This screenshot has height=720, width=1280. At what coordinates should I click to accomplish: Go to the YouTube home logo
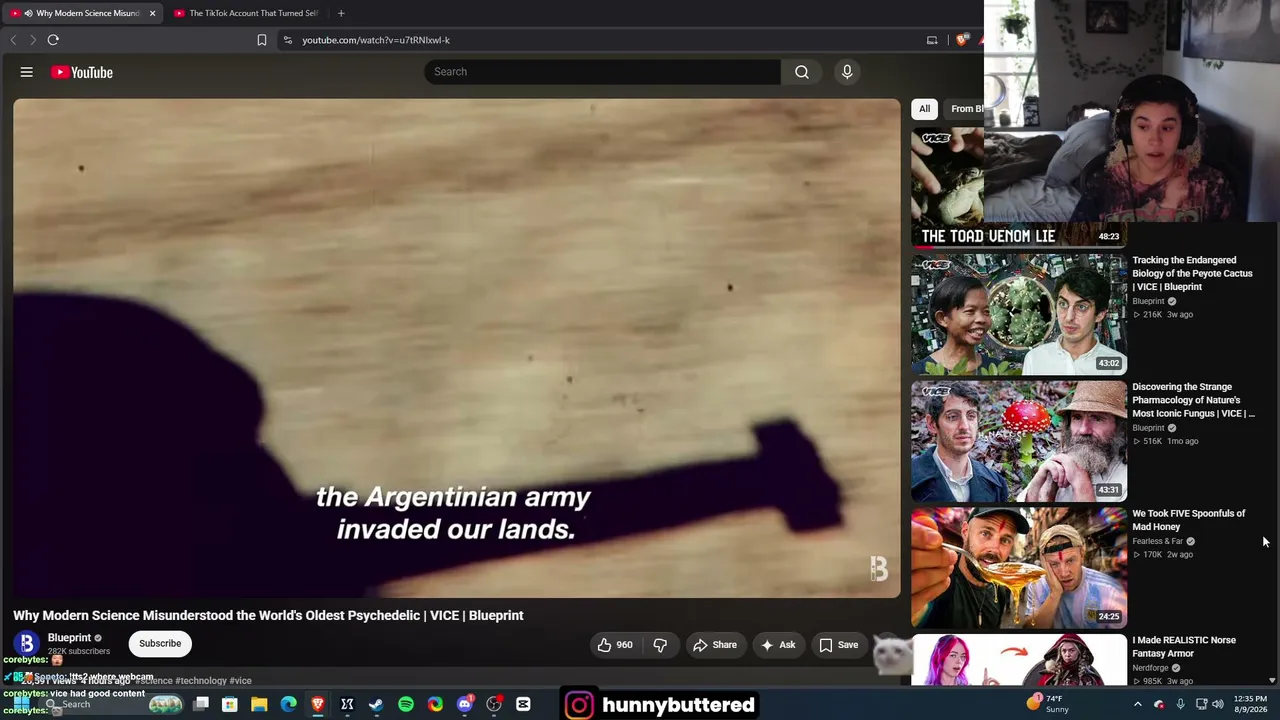tap(82, 72)
